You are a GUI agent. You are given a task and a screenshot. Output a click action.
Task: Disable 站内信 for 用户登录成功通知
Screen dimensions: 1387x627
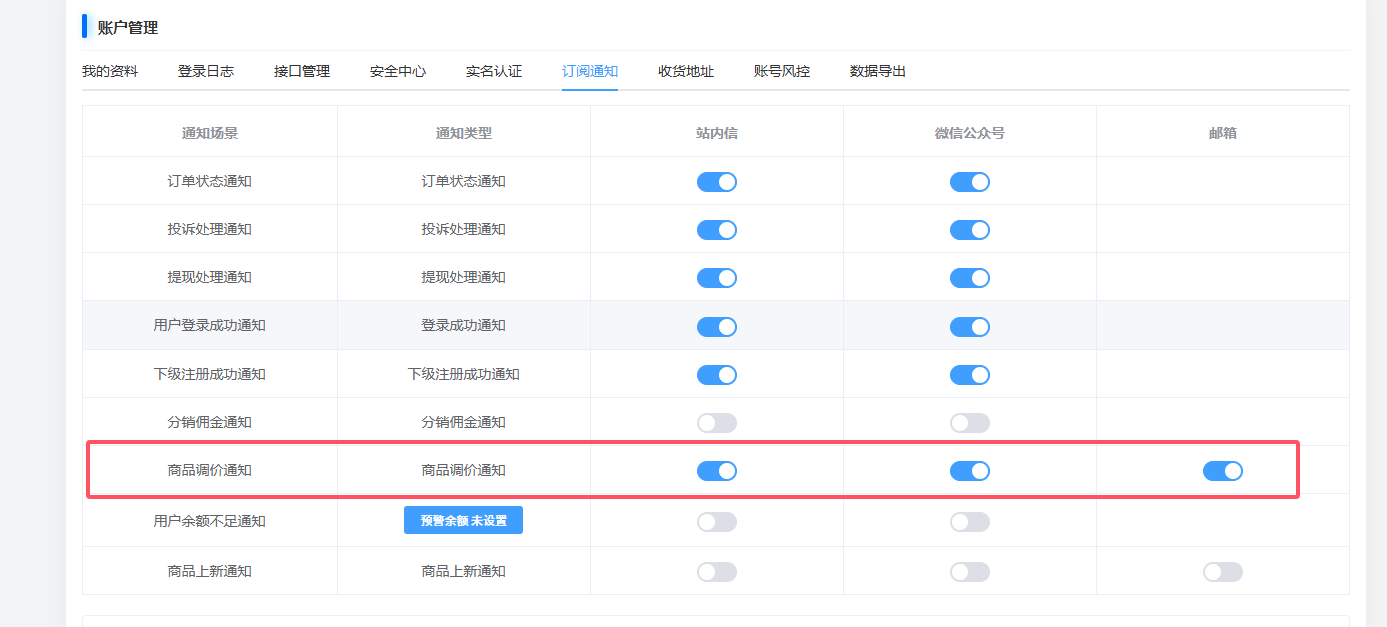(717, 326)
